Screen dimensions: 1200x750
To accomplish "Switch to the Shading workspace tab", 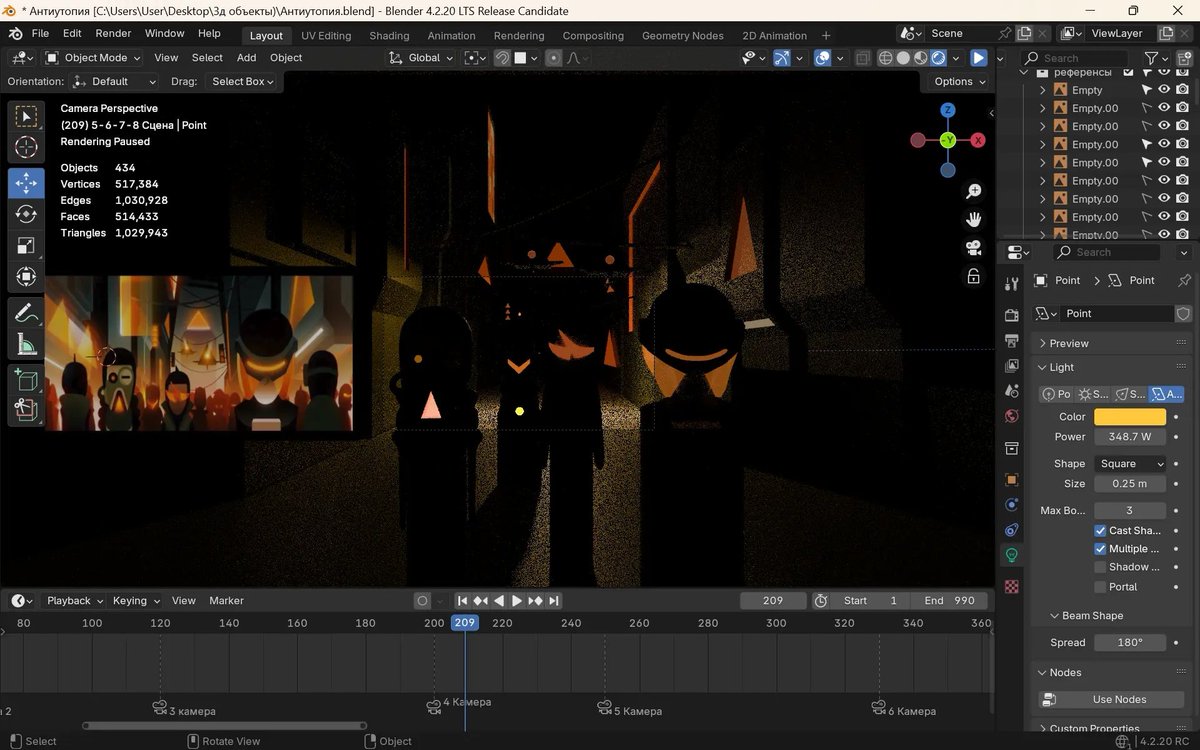I will 389,36.
